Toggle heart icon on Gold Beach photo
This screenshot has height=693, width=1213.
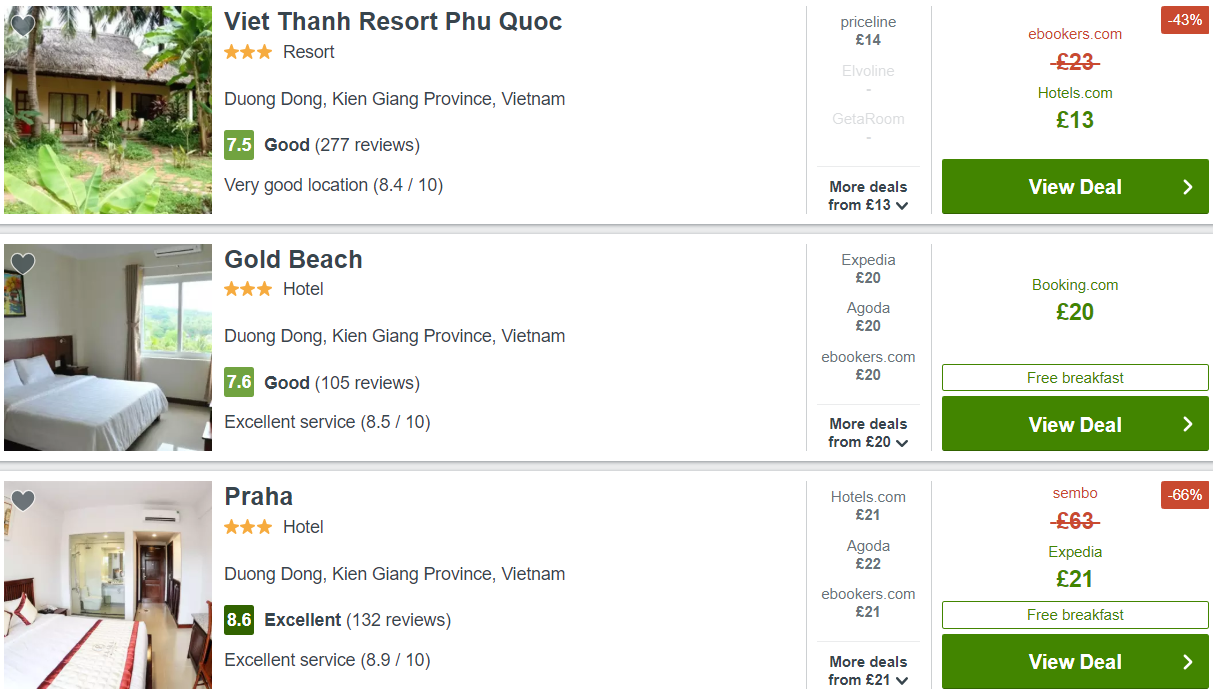coord(23,263)
